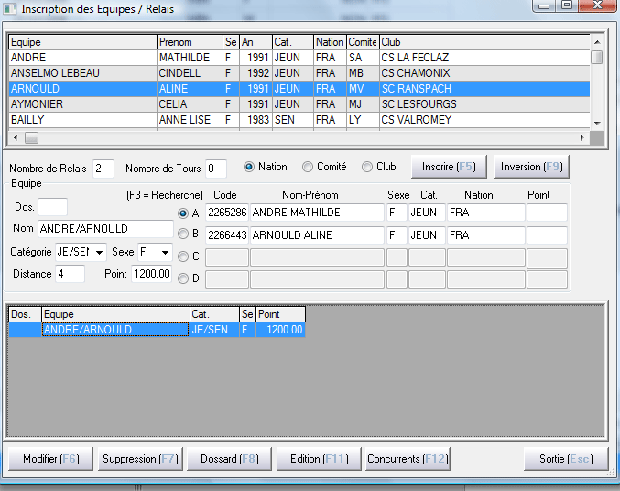Image resolution: width=620 pixels, height=491 pixels.
Task: Select the Comité radio button
Action: click(308, 166)
